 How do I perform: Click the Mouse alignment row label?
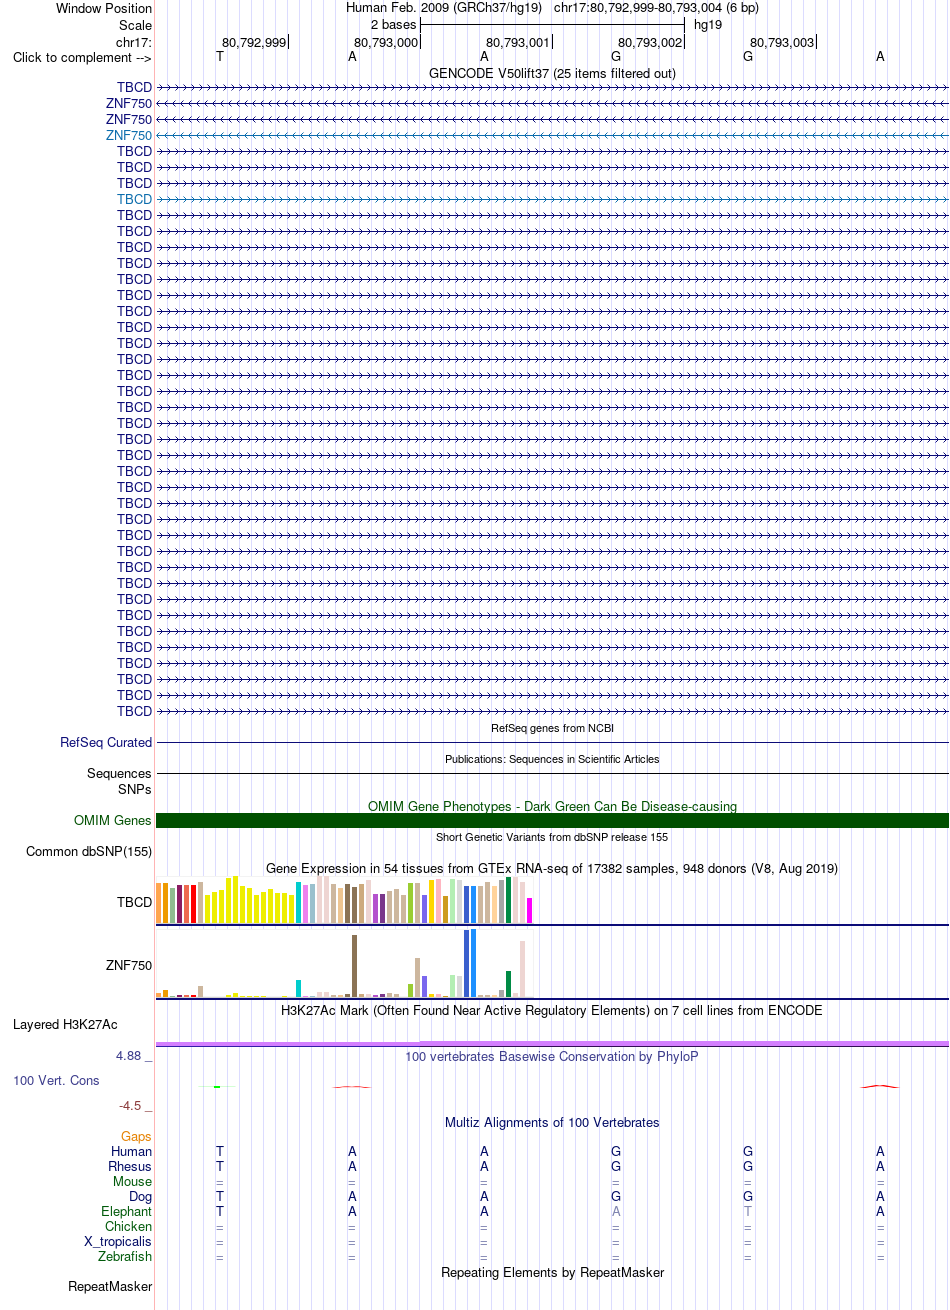[x=133, y=1182]
